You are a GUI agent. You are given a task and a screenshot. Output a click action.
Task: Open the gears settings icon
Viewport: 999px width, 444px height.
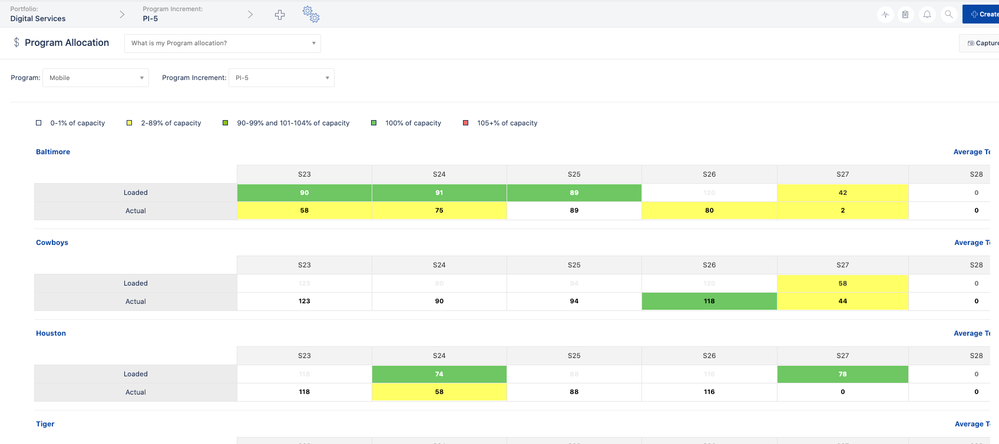click(x=311, y=14)
